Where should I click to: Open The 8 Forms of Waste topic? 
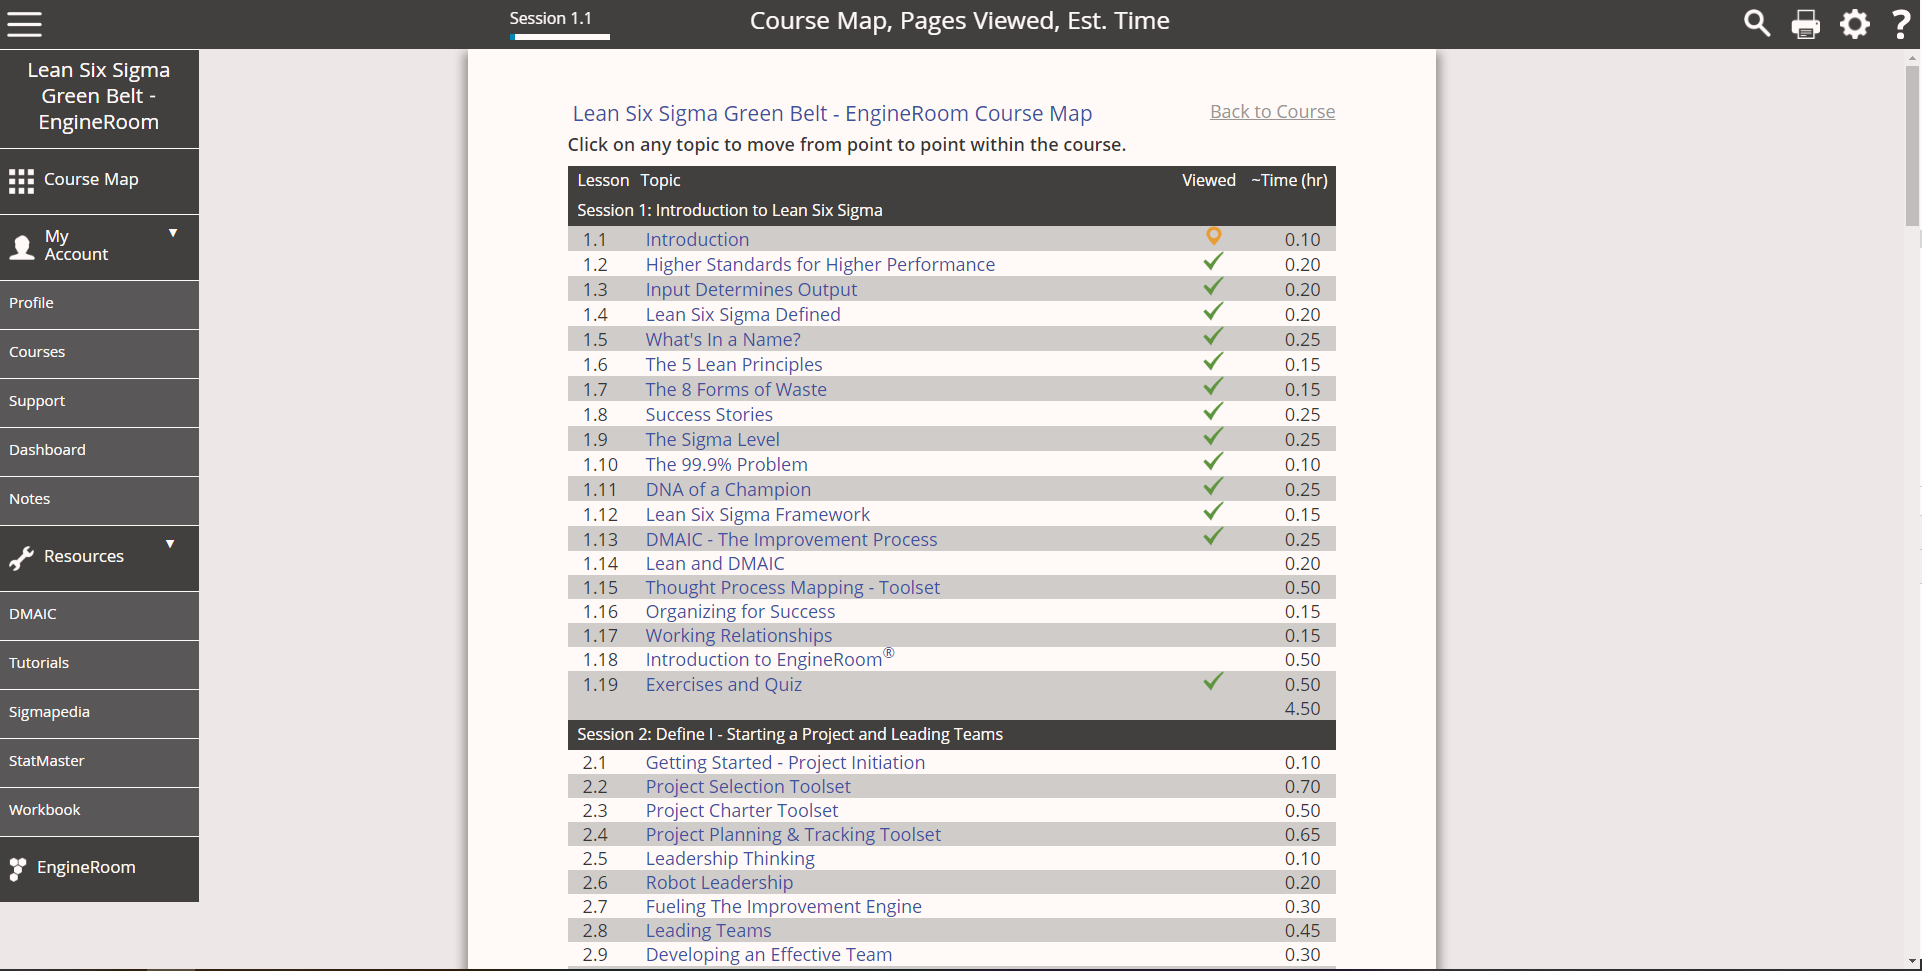[736, 390]
